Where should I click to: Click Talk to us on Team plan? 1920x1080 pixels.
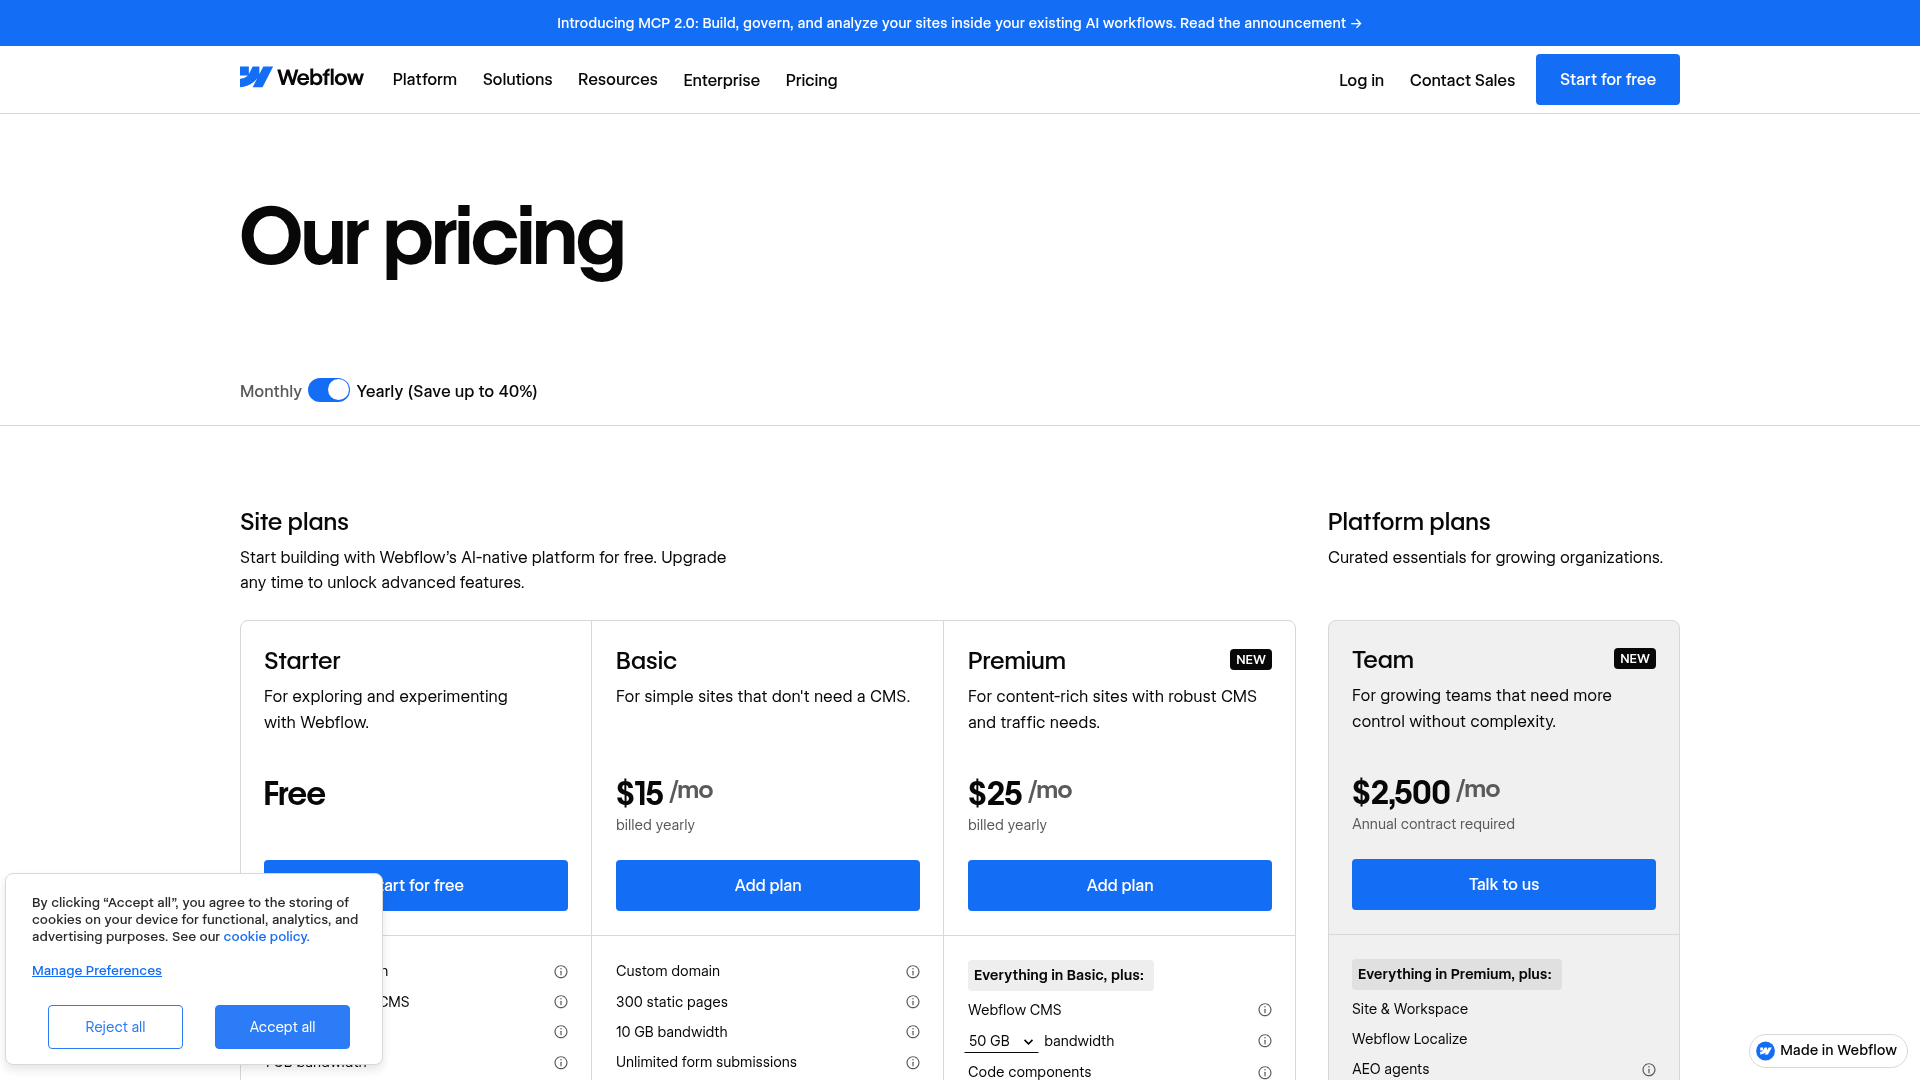click(x=1504, y=884)
